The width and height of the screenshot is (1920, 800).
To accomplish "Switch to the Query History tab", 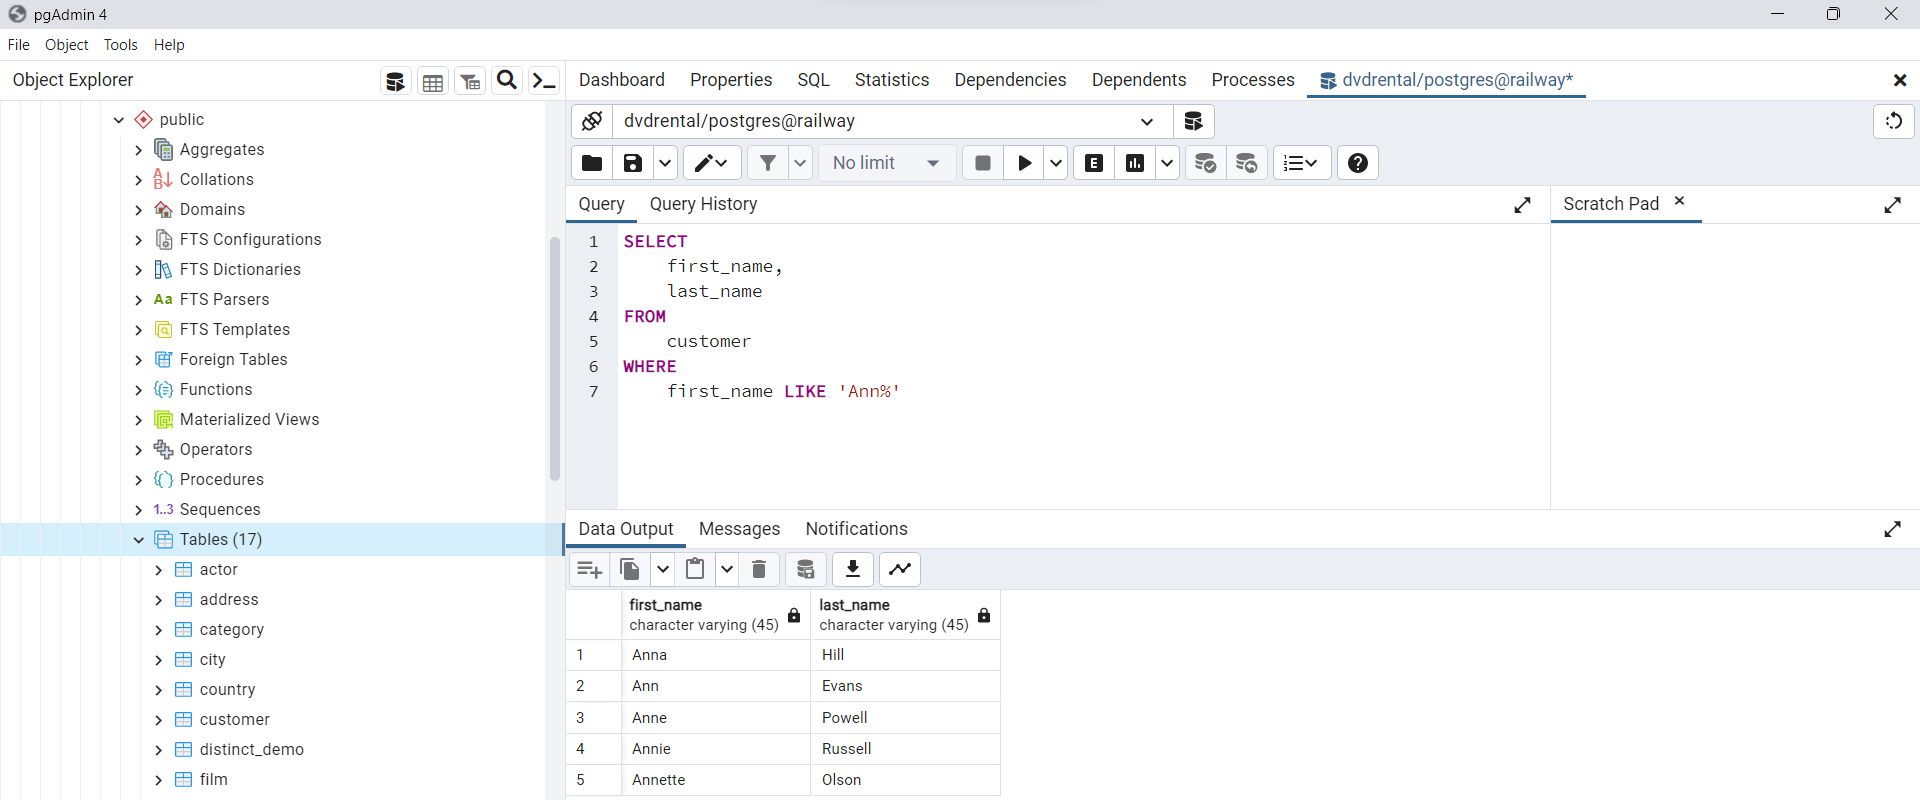I will (704, 204).
